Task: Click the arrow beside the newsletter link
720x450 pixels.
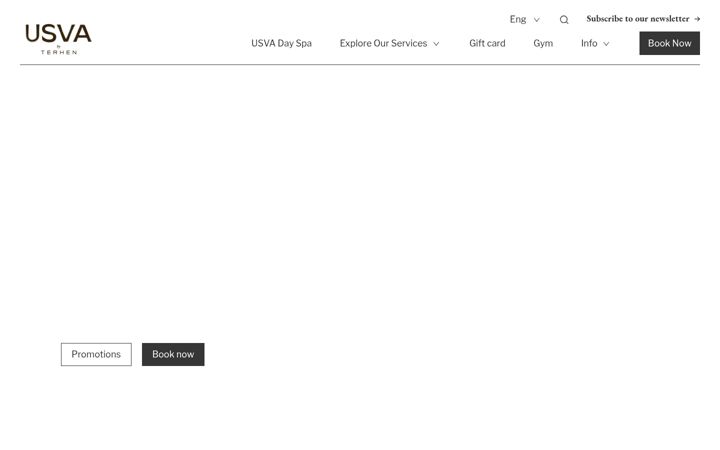Action: pyautogui.click(x=697, y=19)
